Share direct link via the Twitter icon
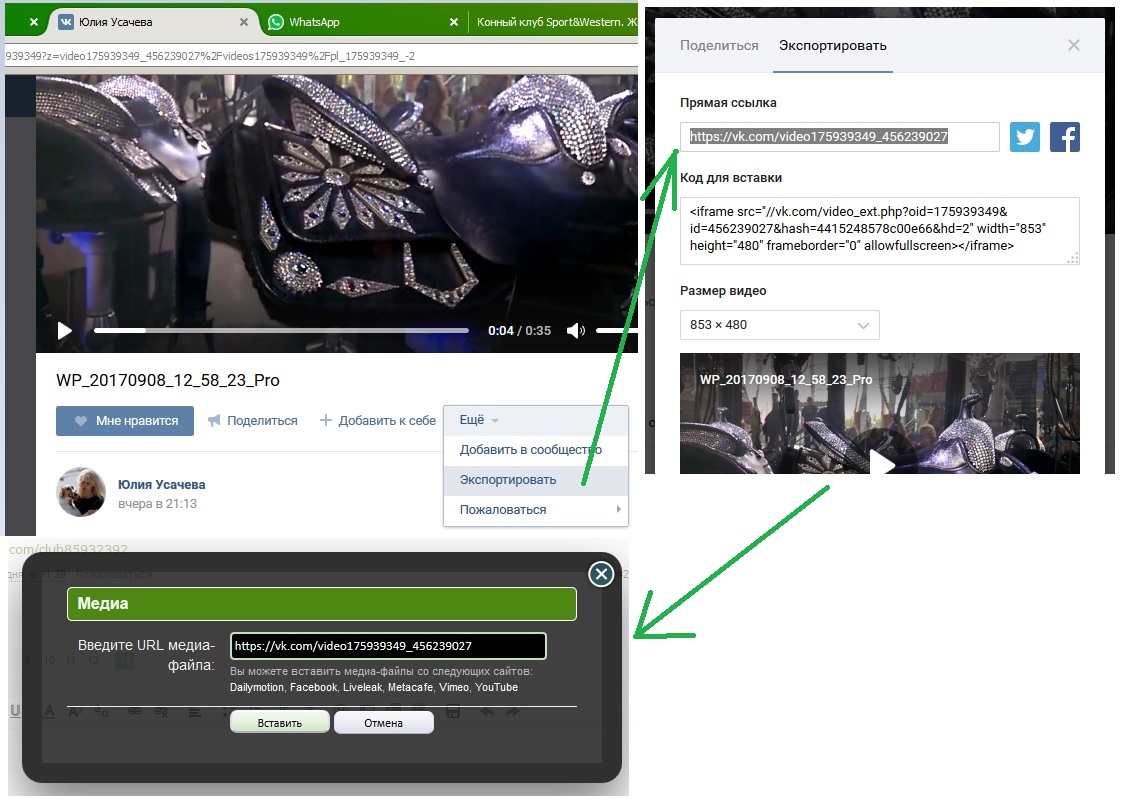The image size is (1122, 802). pos(1025,137)
